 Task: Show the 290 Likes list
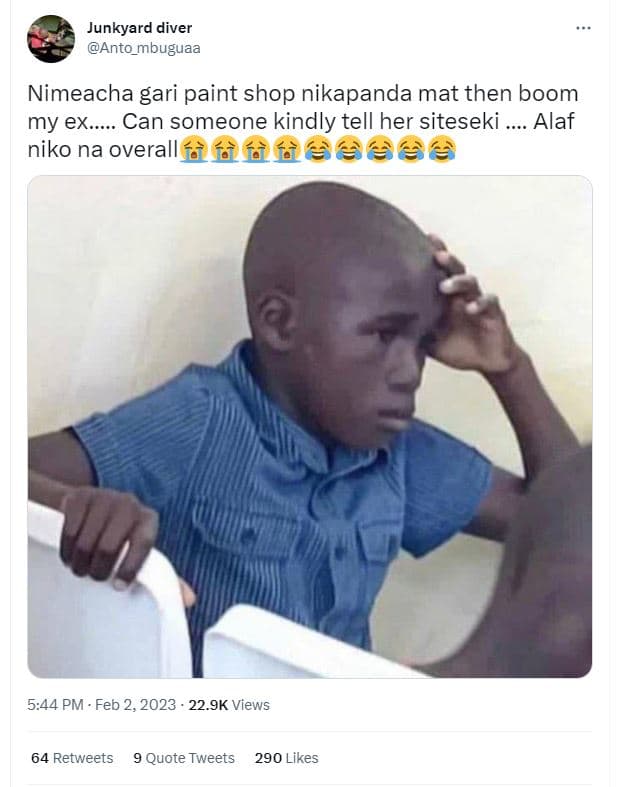pos(287,758)
